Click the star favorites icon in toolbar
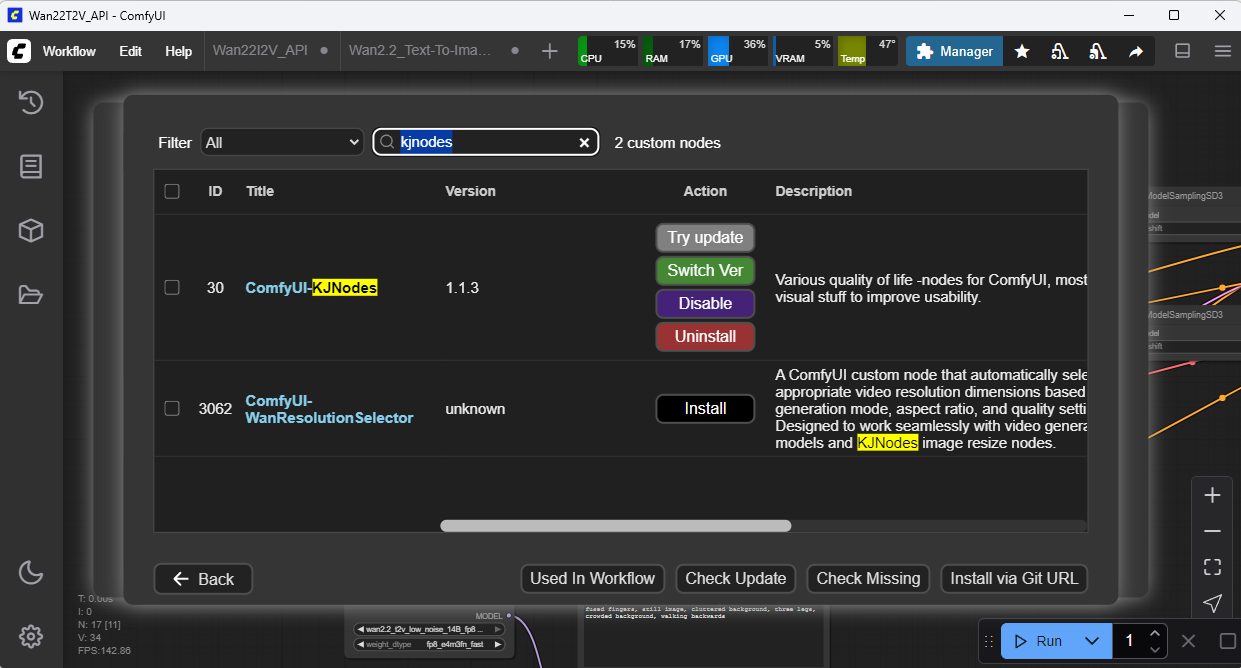The width and height of the screenshot is (1241, 668). [1022, 51]
